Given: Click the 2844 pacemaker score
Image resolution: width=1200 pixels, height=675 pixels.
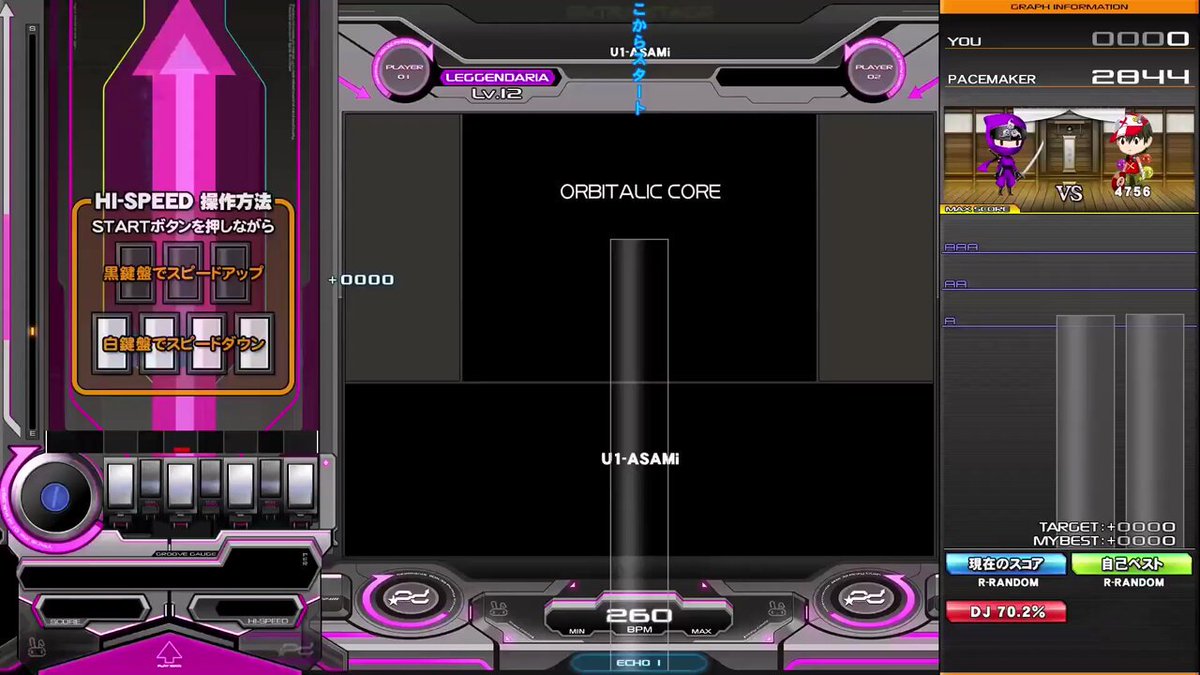Looking at the screenshot, I should tap(1141, 77).
